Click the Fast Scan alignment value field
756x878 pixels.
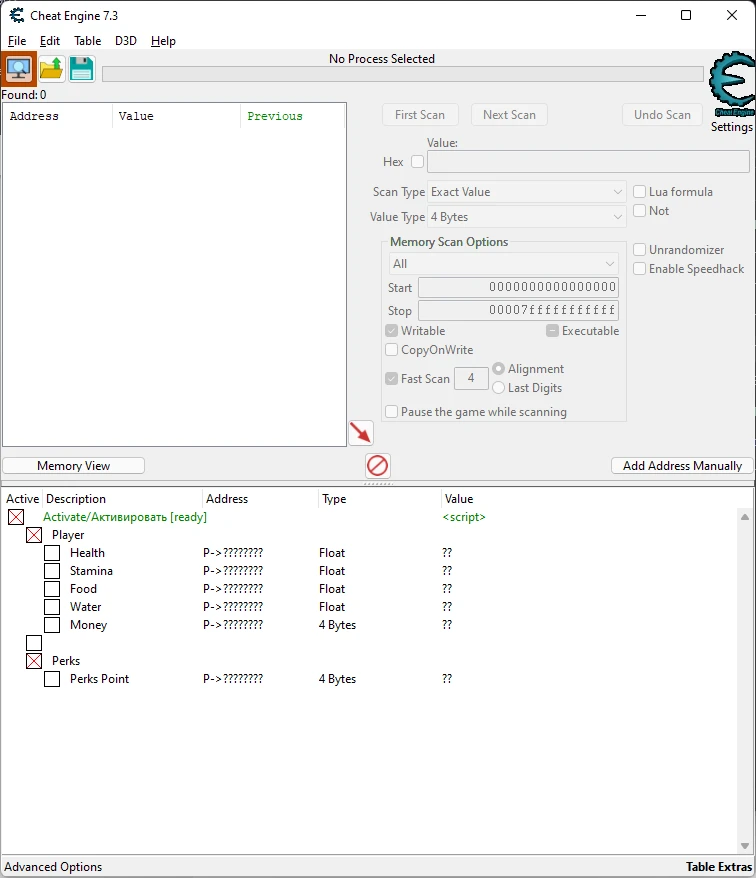[x=471, y=379]
